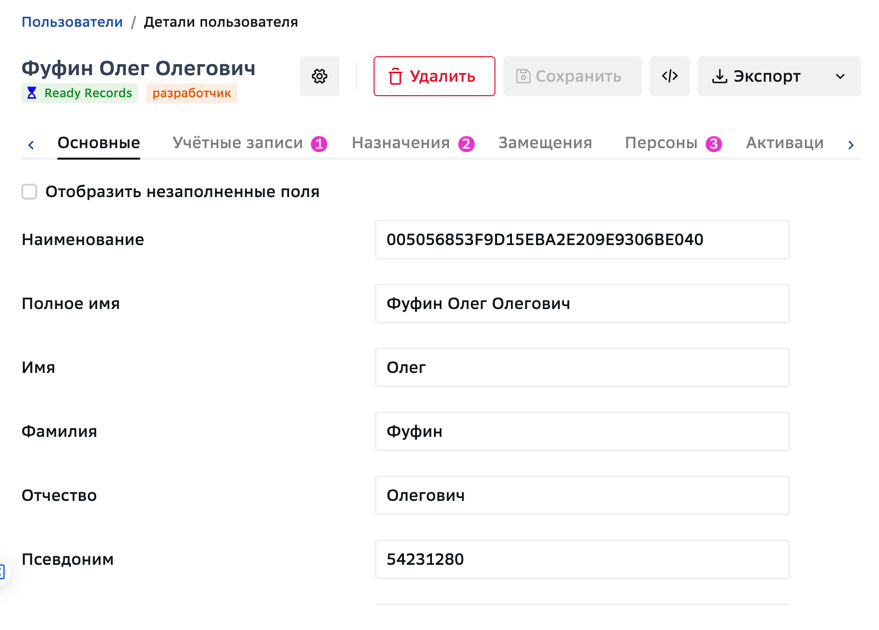Open the Назначения tab
The height and width of the screenshot is (630, 879).
coord(413,143)
